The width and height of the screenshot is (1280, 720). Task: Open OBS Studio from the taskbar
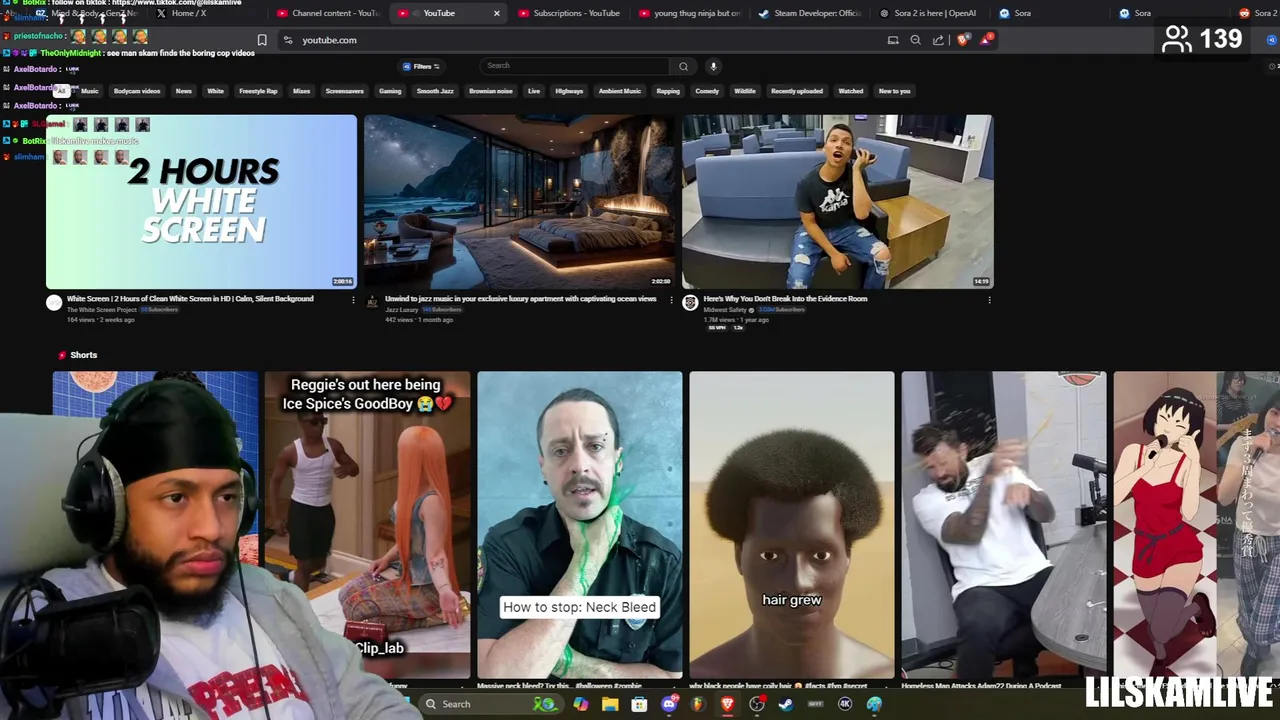(757, 704)
